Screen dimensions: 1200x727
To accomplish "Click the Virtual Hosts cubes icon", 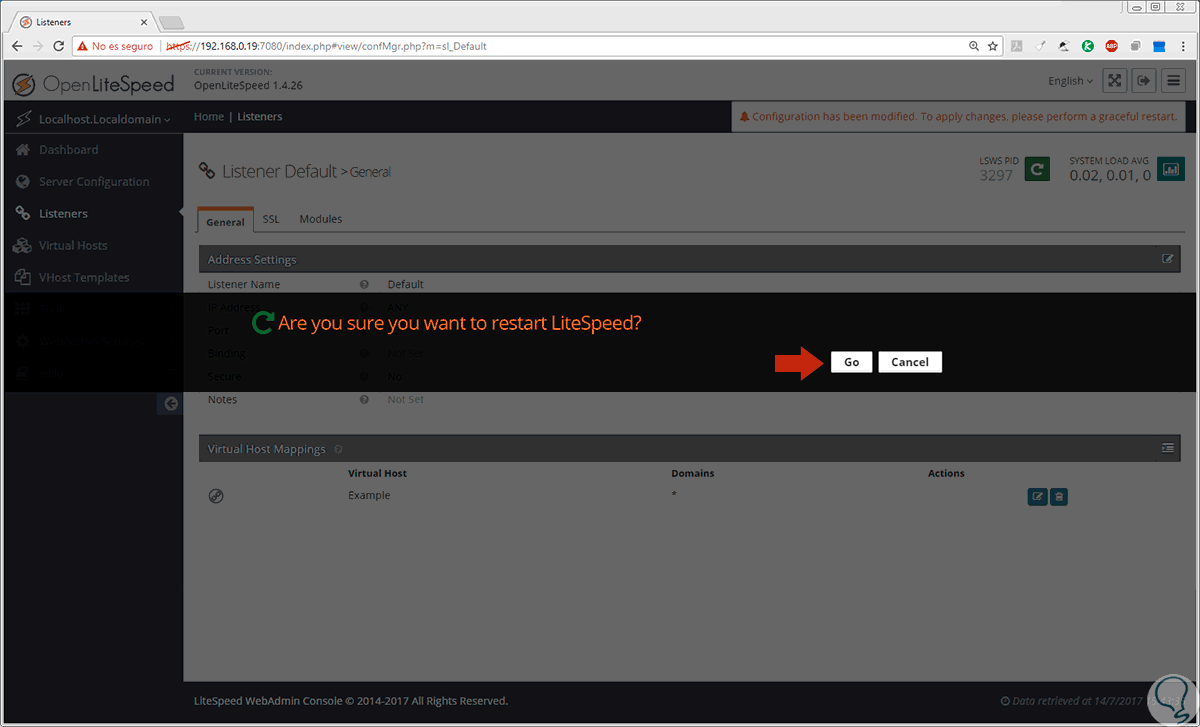I will [23, 246].
